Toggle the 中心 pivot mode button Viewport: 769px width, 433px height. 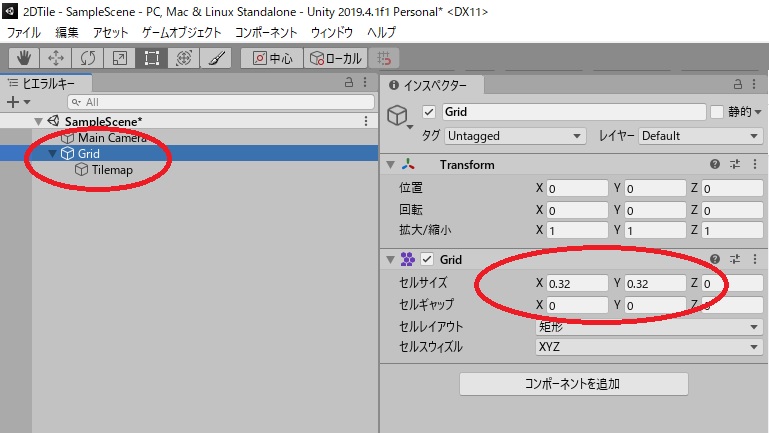click(272, 58)
